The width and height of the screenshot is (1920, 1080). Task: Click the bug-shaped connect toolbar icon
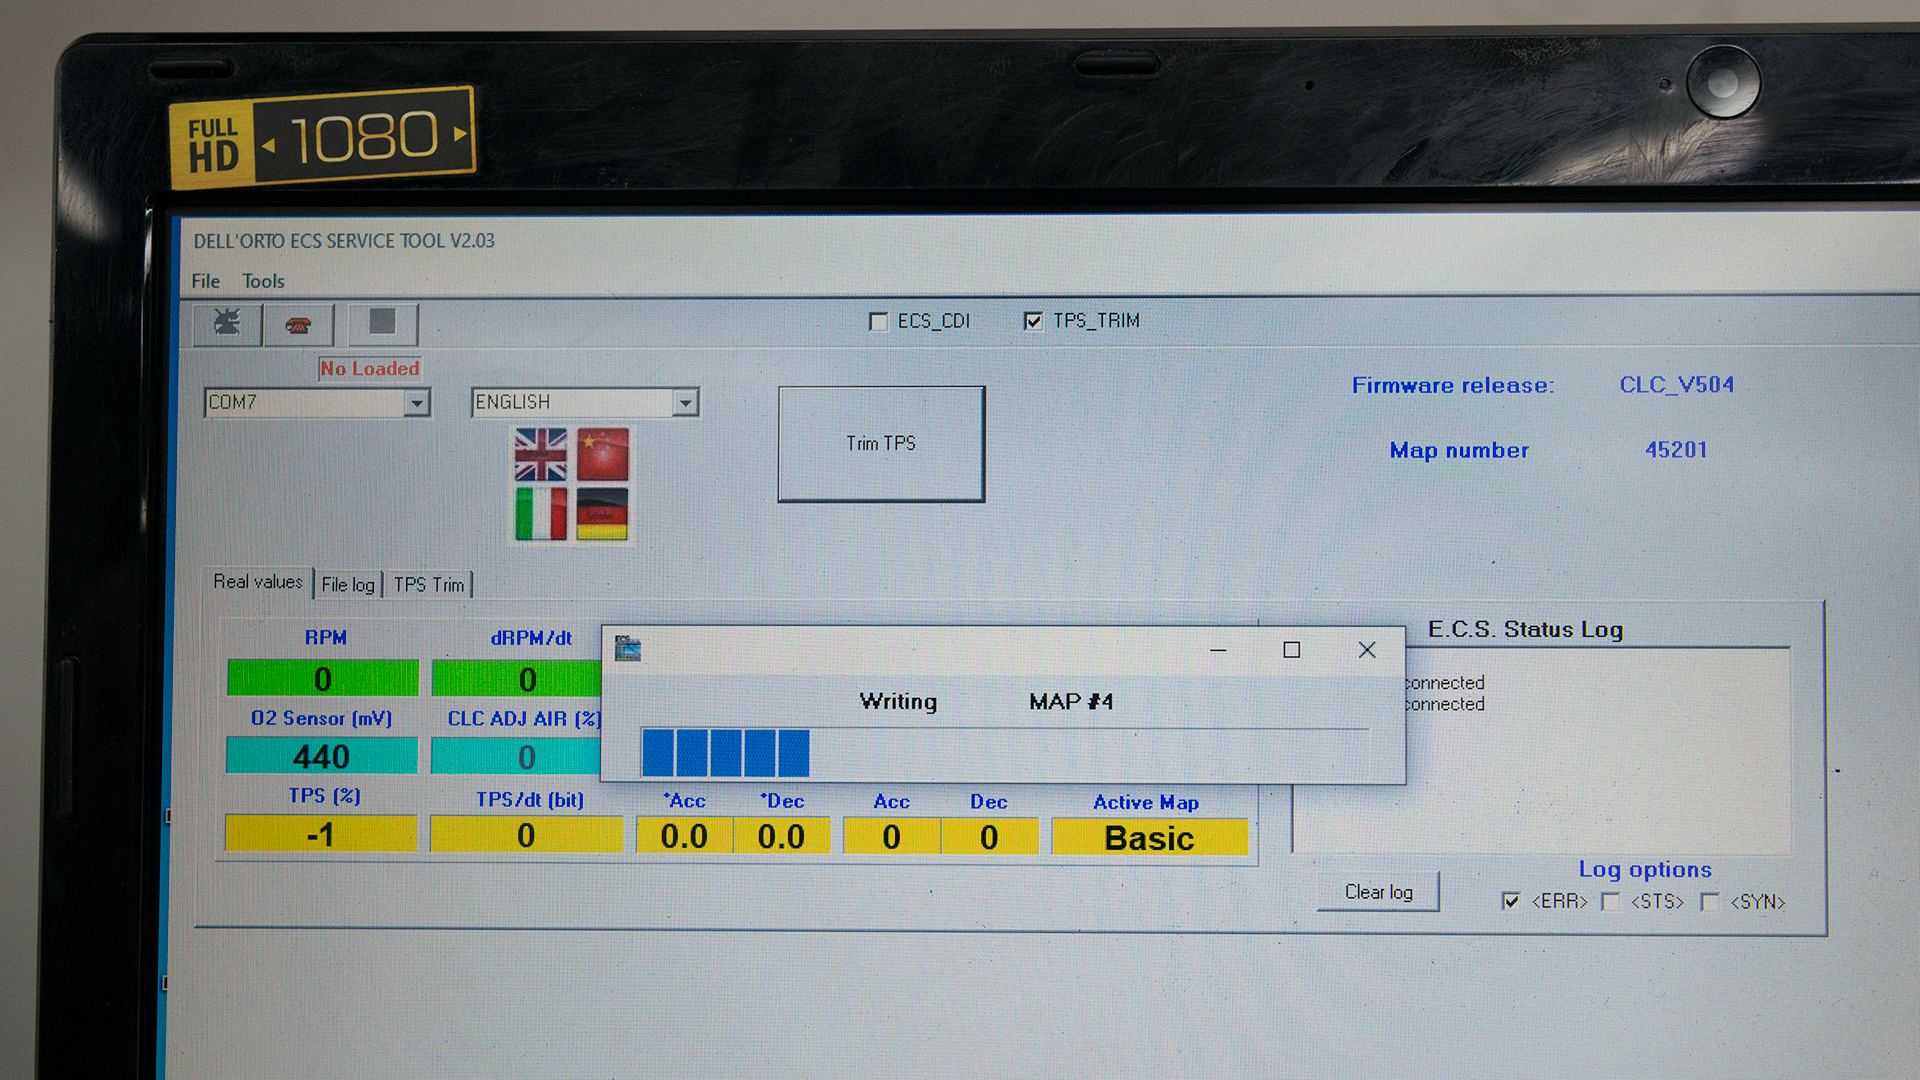click(x=227, y=323)
